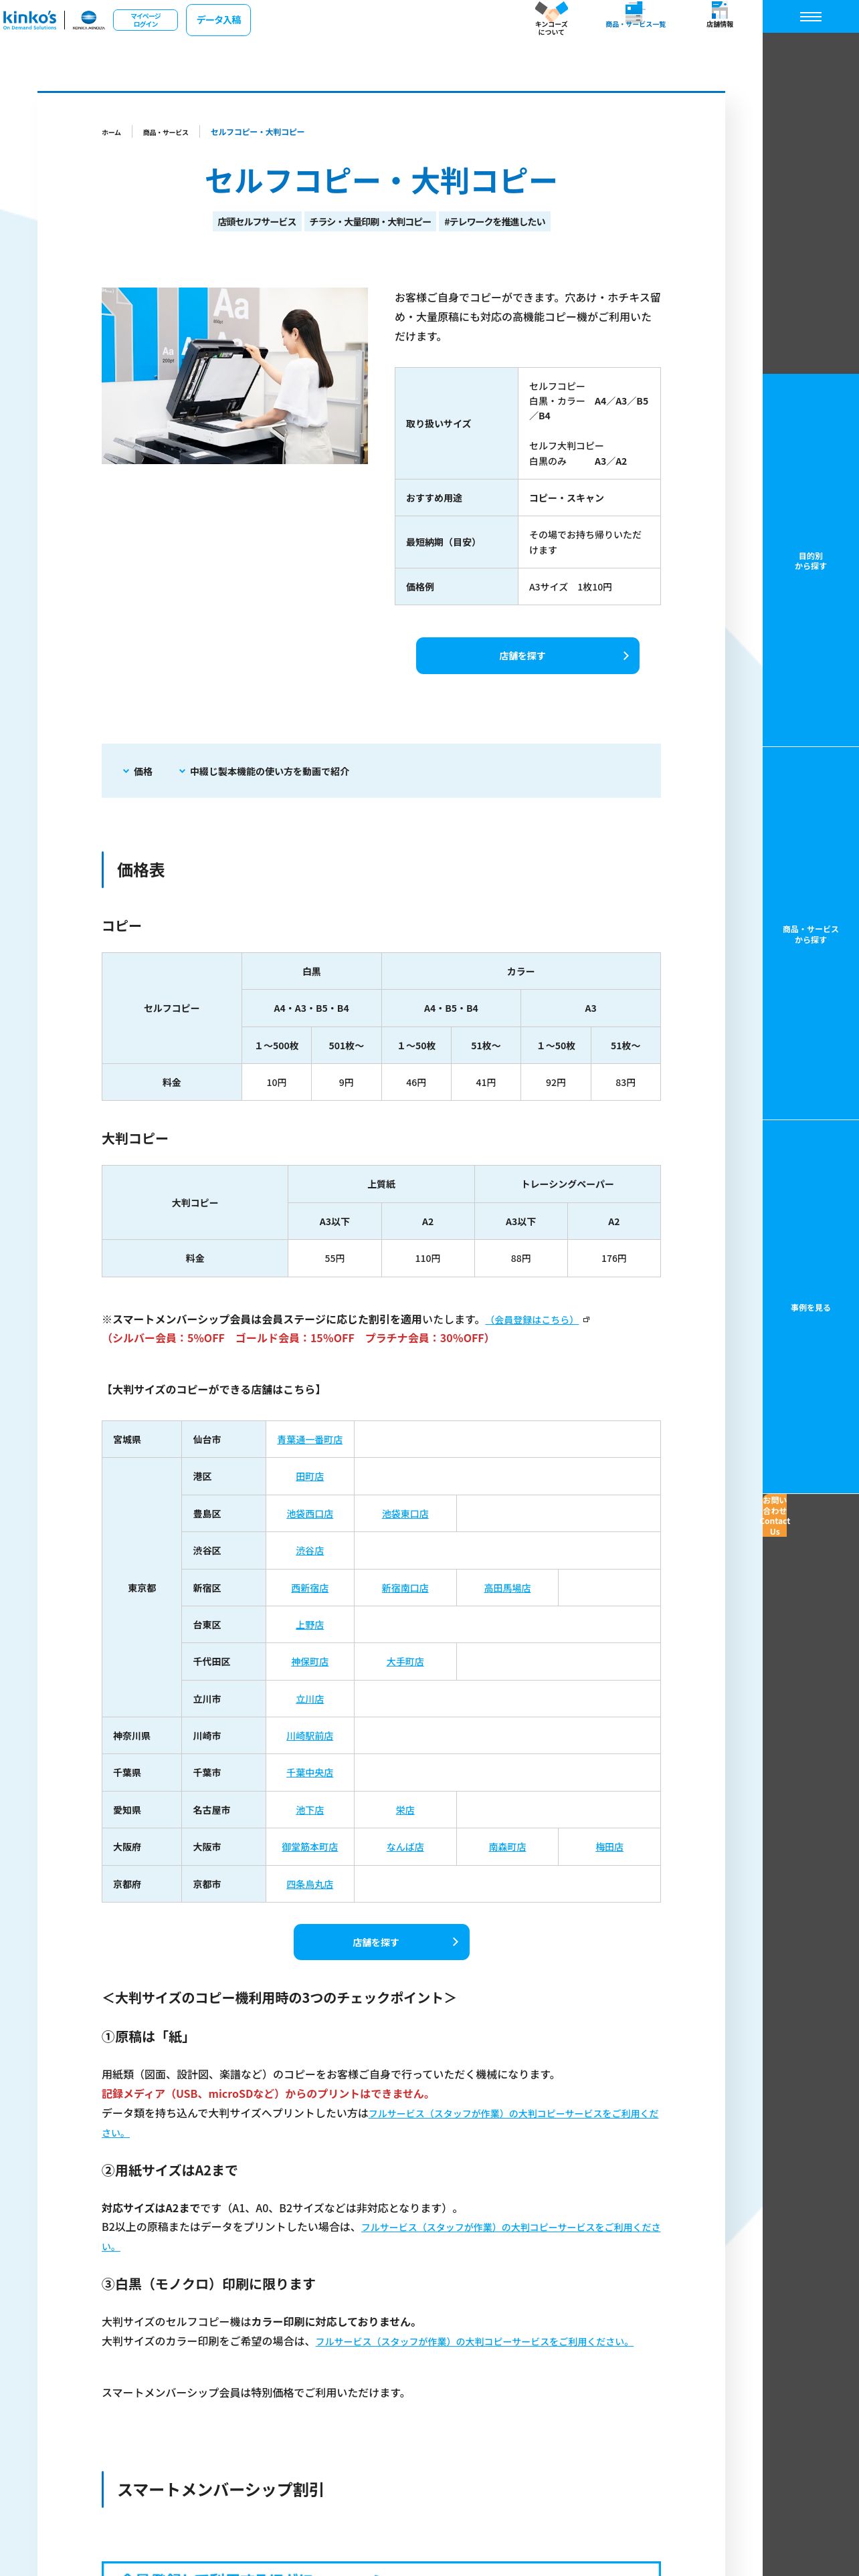
Task: Open 南森町店 store link
Action: (507, 1847)
